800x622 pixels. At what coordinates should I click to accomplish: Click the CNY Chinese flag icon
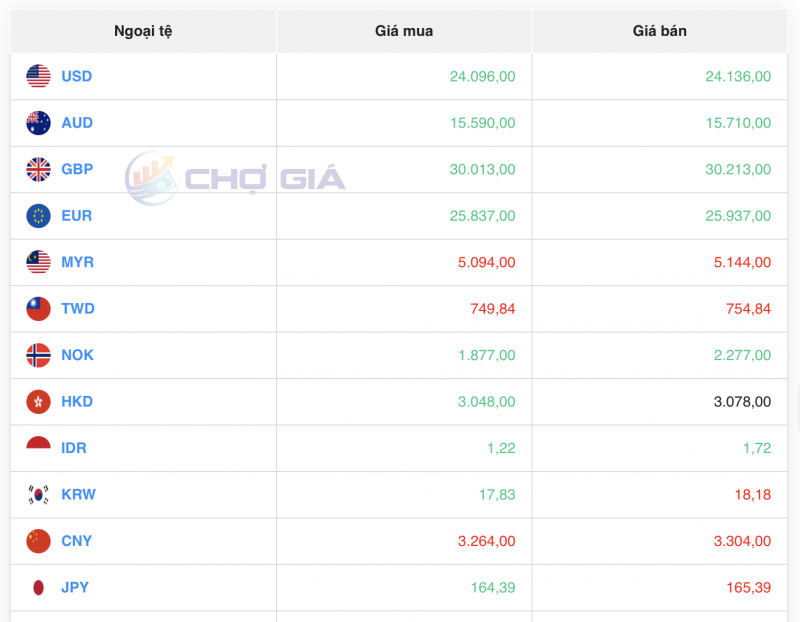38,541
